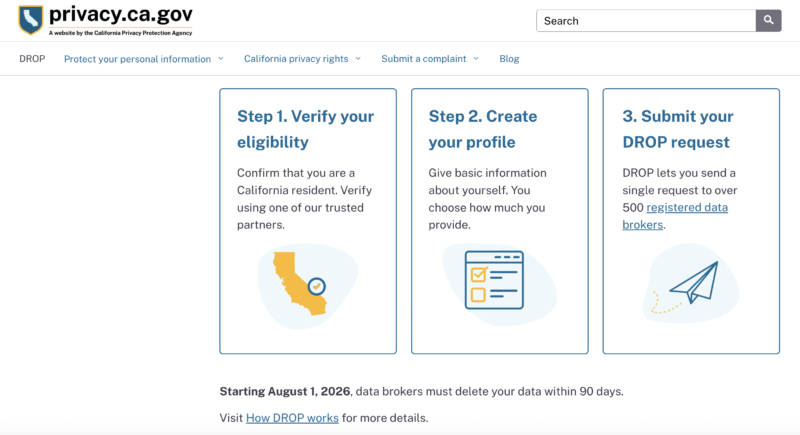Click the privacy.ca.gov site title
Image resolution: width=800 pixels, height=435 pixels.
click(120, 14)
